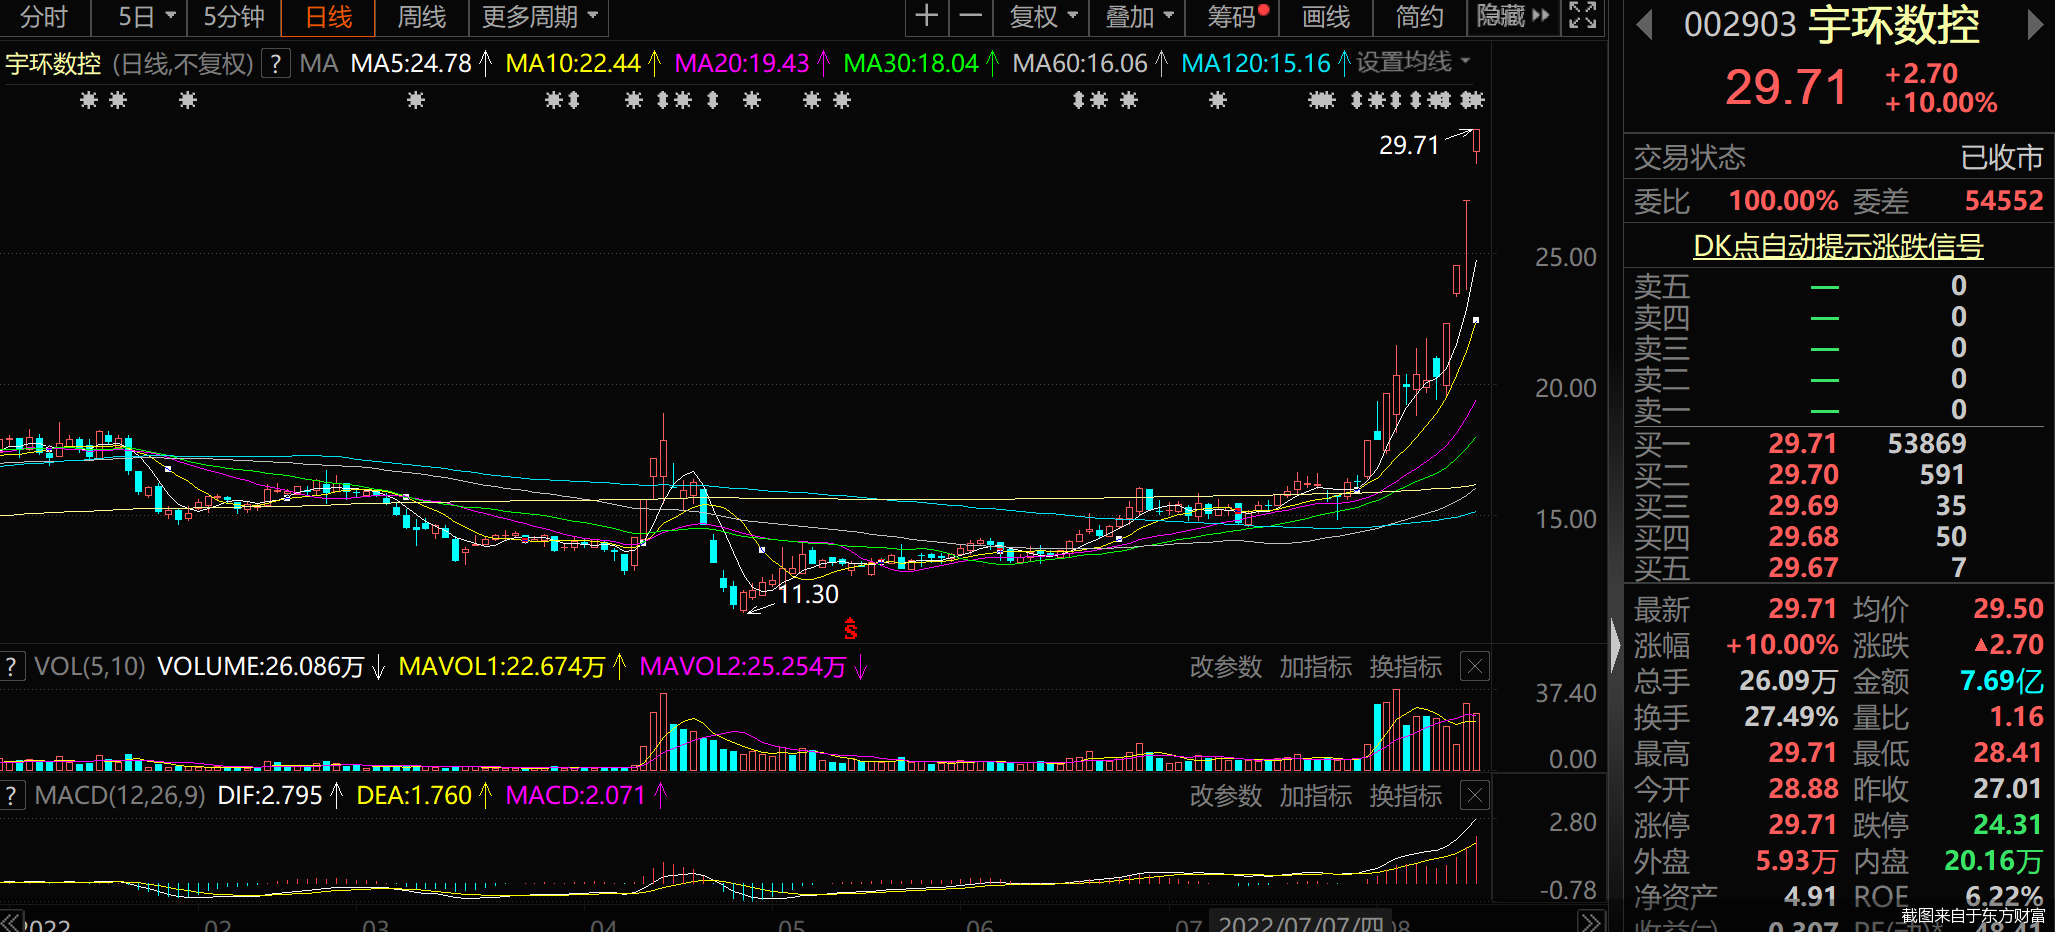Viewport: 2055px width, 932px height.
Task: Close the VOL indicator panel
Action: click(x=1475, y=667)
